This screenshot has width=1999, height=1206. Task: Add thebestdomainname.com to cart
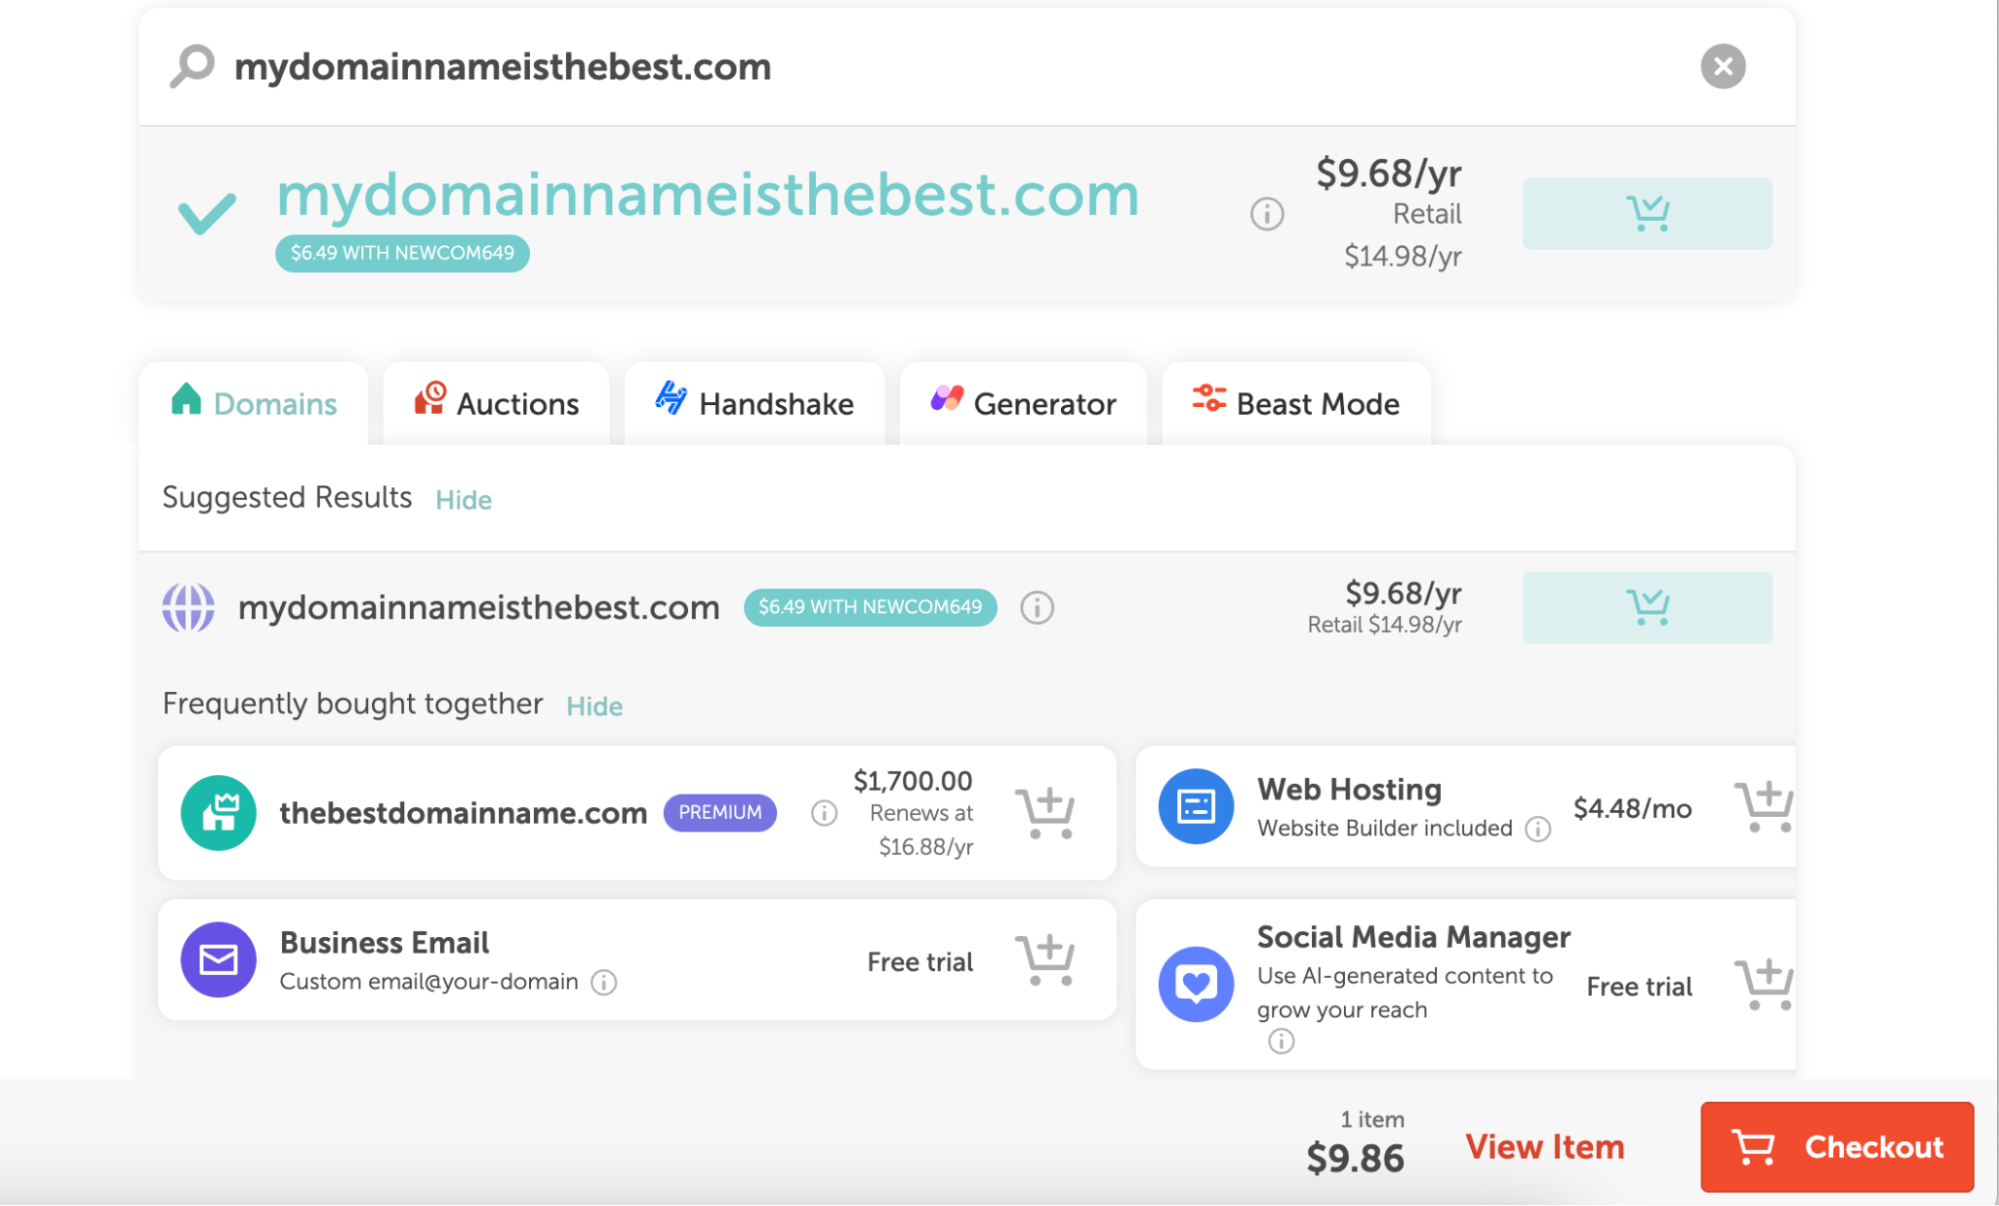(1045, 813)
